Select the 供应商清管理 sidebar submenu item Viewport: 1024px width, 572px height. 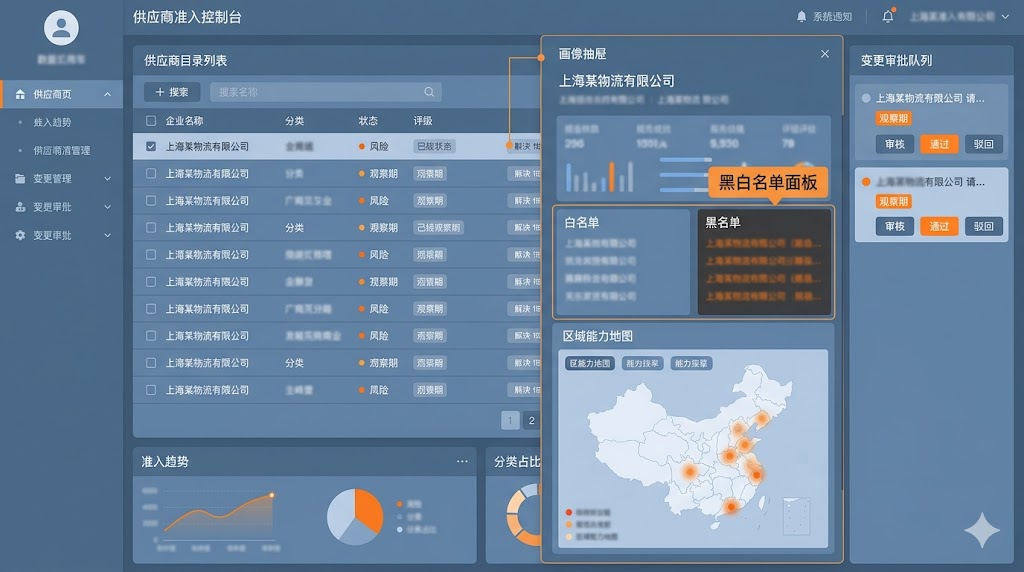62,150
